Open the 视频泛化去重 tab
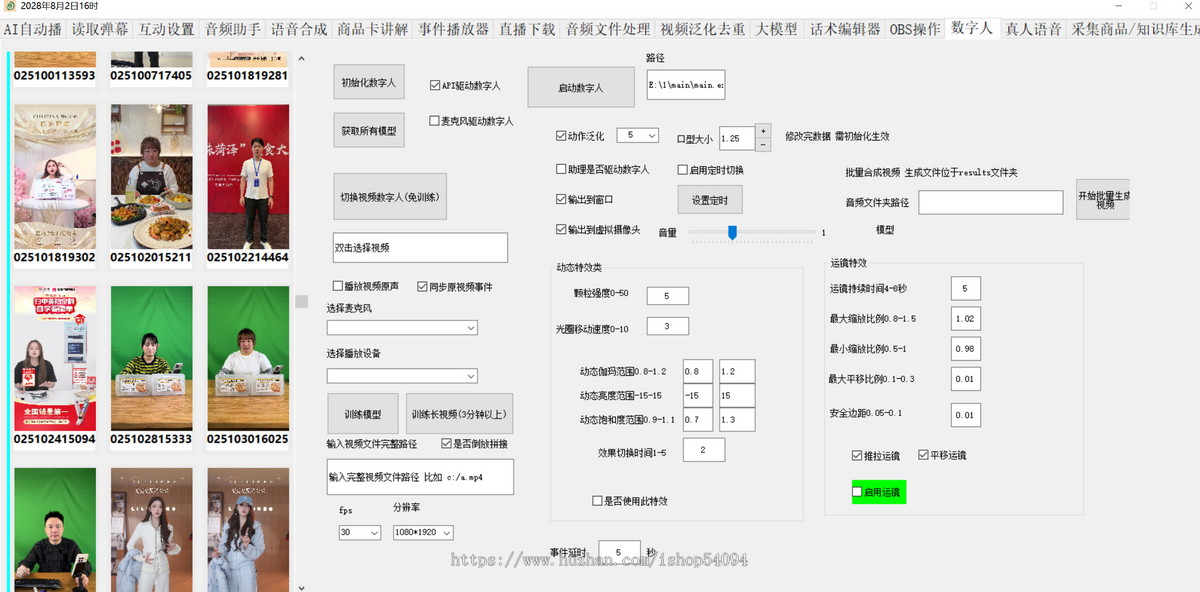 coord(703,29)
